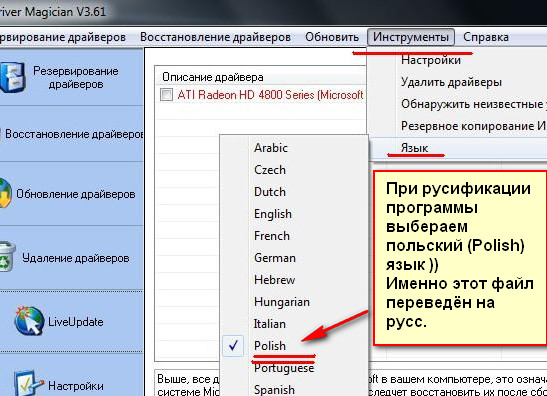Click the LiveUpdate globe cursor icon

click(29, 321)
